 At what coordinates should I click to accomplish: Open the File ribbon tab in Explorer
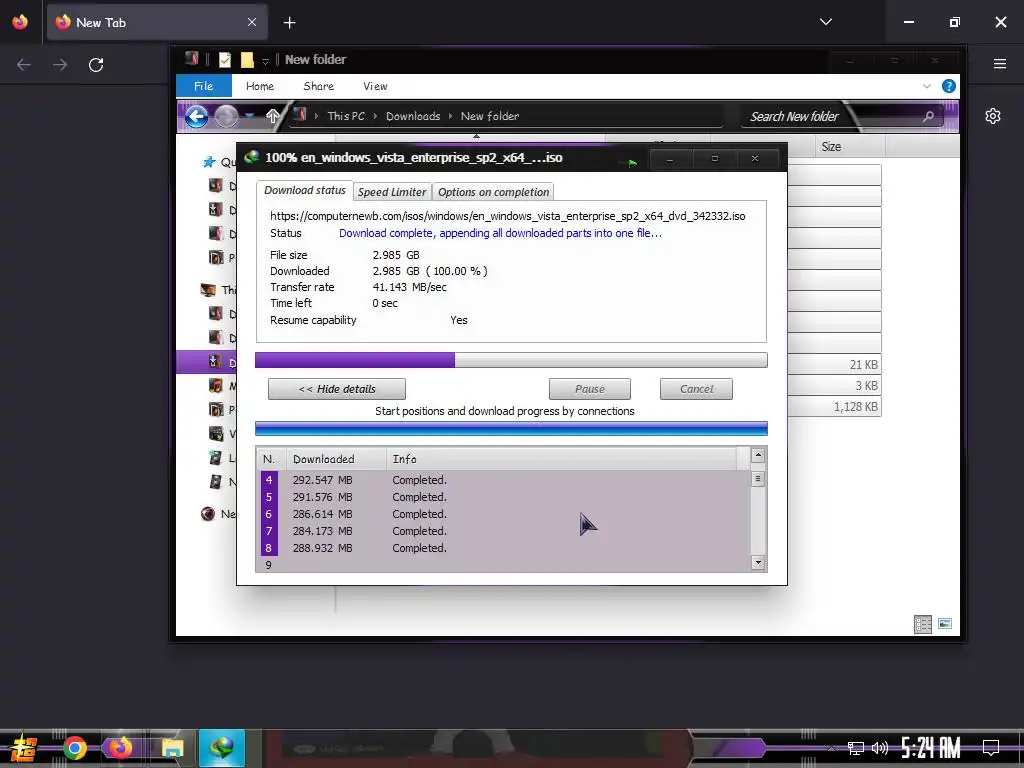coord(203,86)
